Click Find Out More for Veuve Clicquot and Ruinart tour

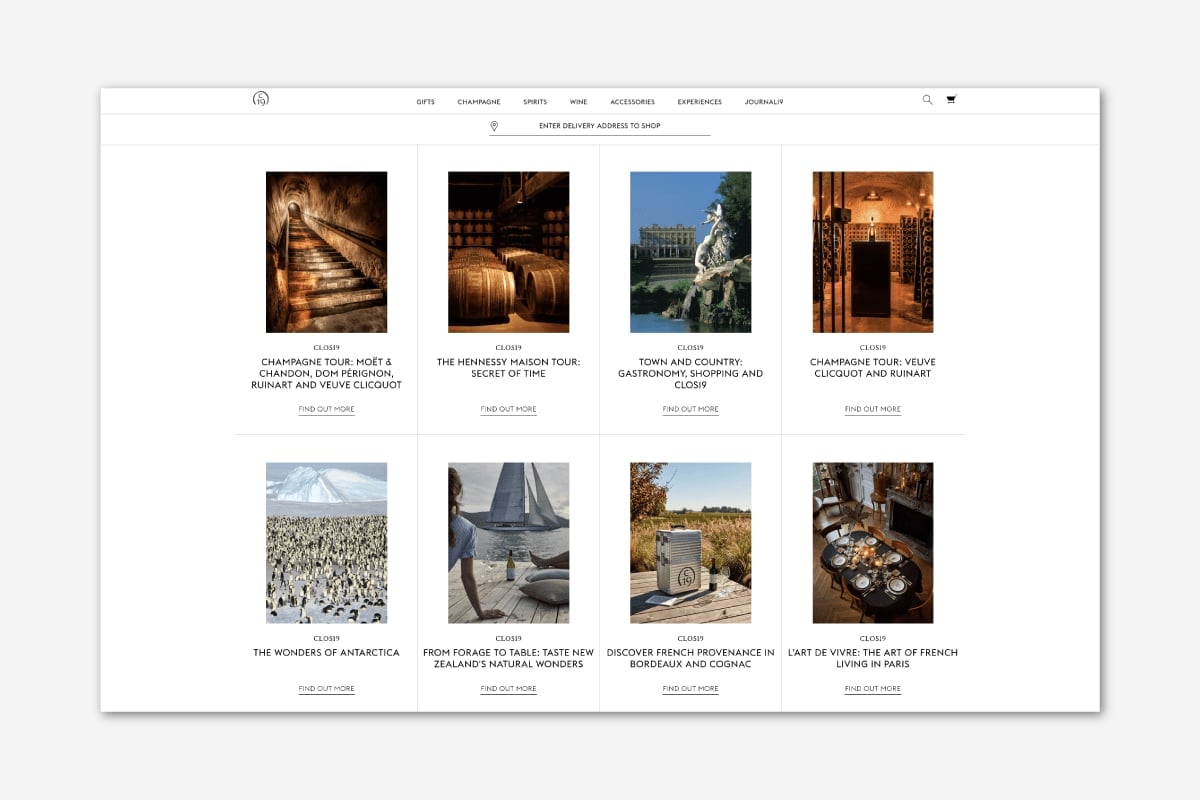872,409
